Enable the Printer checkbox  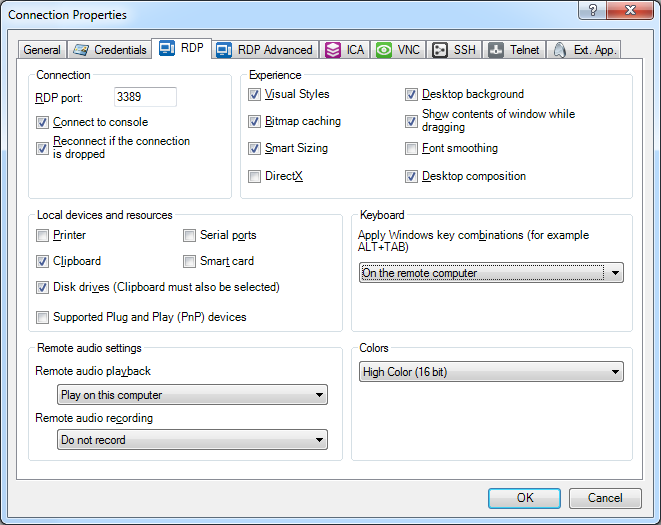pyautogui.click(x=42, y=236)
